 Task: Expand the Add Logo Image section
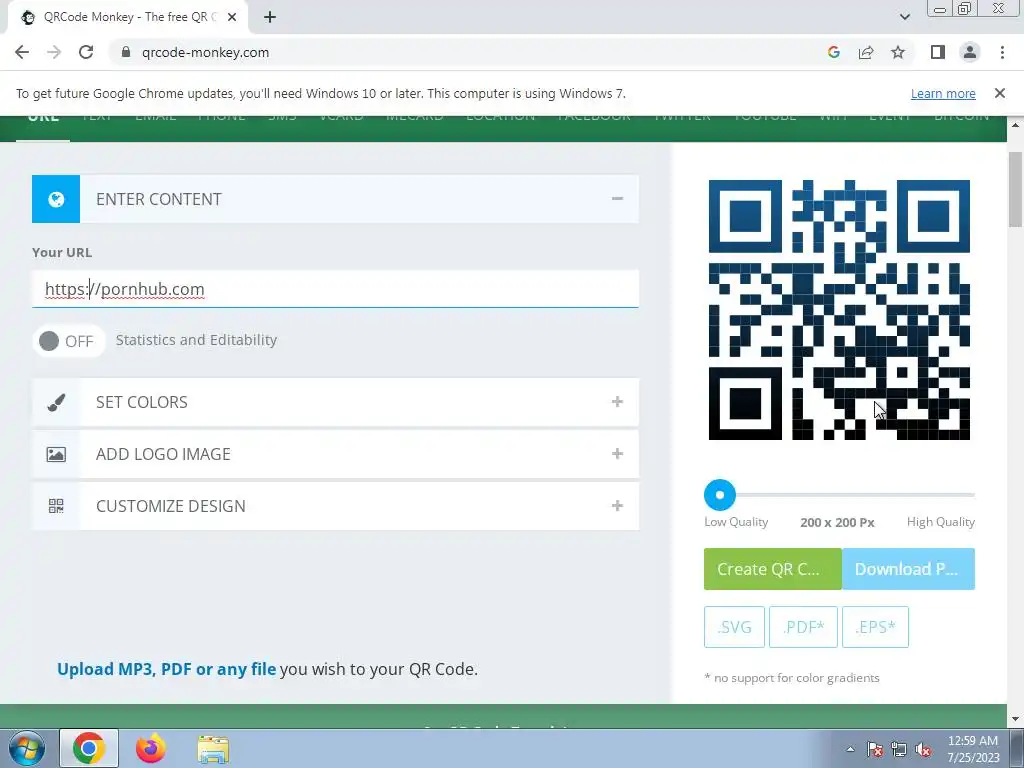[x=617, y=454]
